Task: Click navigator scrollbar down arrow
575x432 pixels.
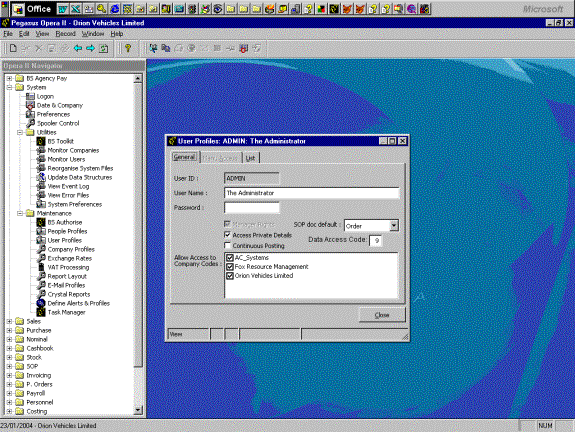Action: [x=138, y=410]
